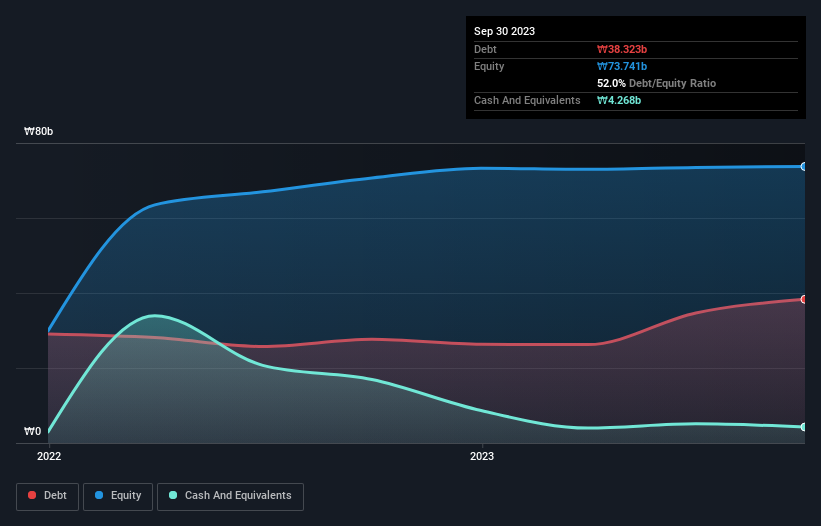
Task: Click the Equity label in tooltip
Action: click(489, 66)
